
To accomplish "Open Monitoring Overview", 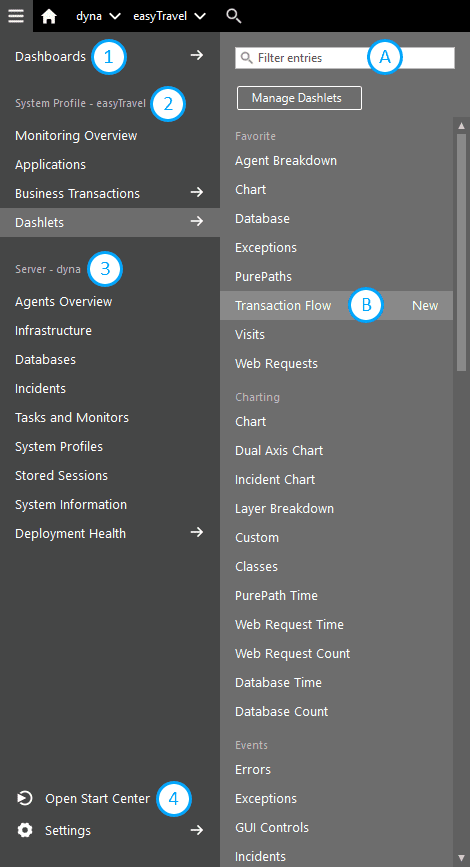I will tap(76, 135).
